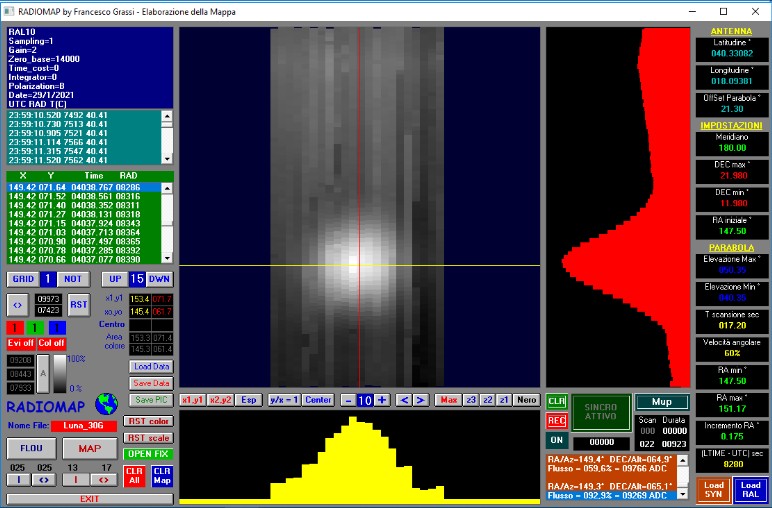Click the red Max button
772x508 pixels.
449,400
